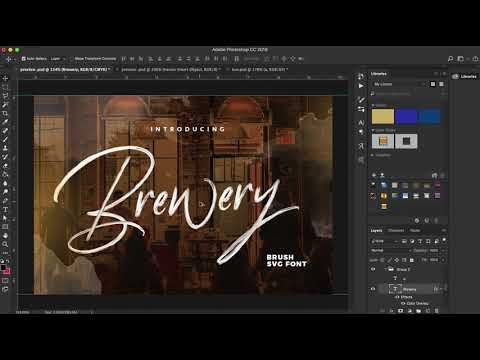Select the yellow color swatch in Libraries

tap(383, 117)
